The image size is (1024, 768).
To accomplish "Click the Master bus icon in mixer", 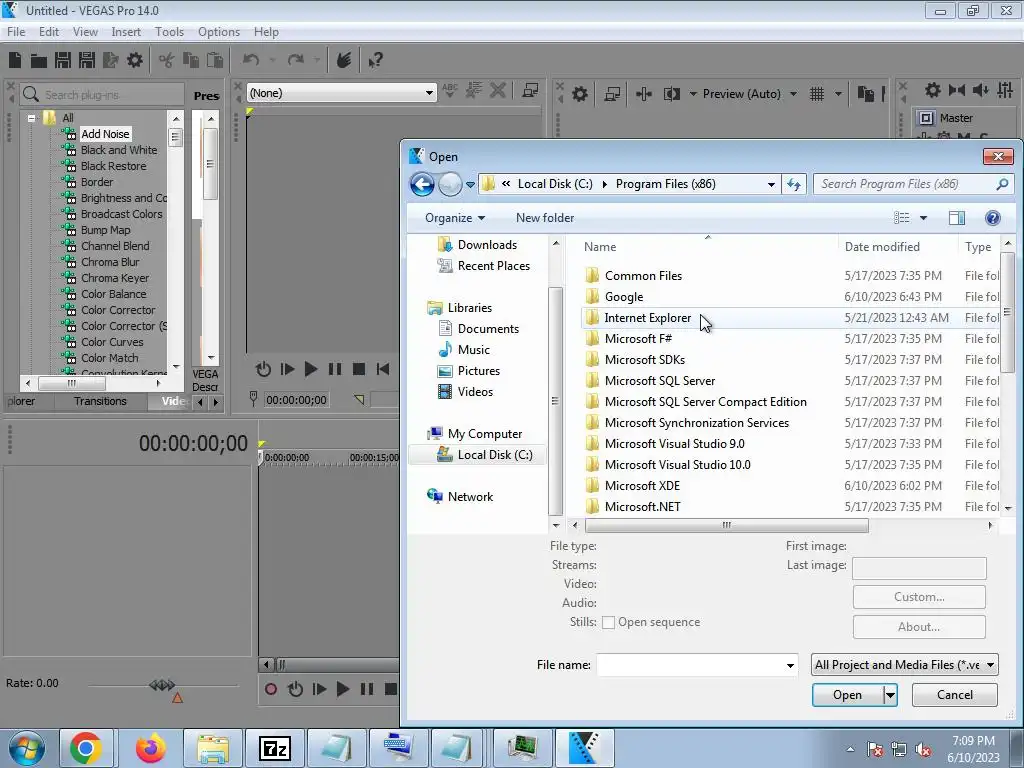I will pyautogui.click(x=925, y=118).
